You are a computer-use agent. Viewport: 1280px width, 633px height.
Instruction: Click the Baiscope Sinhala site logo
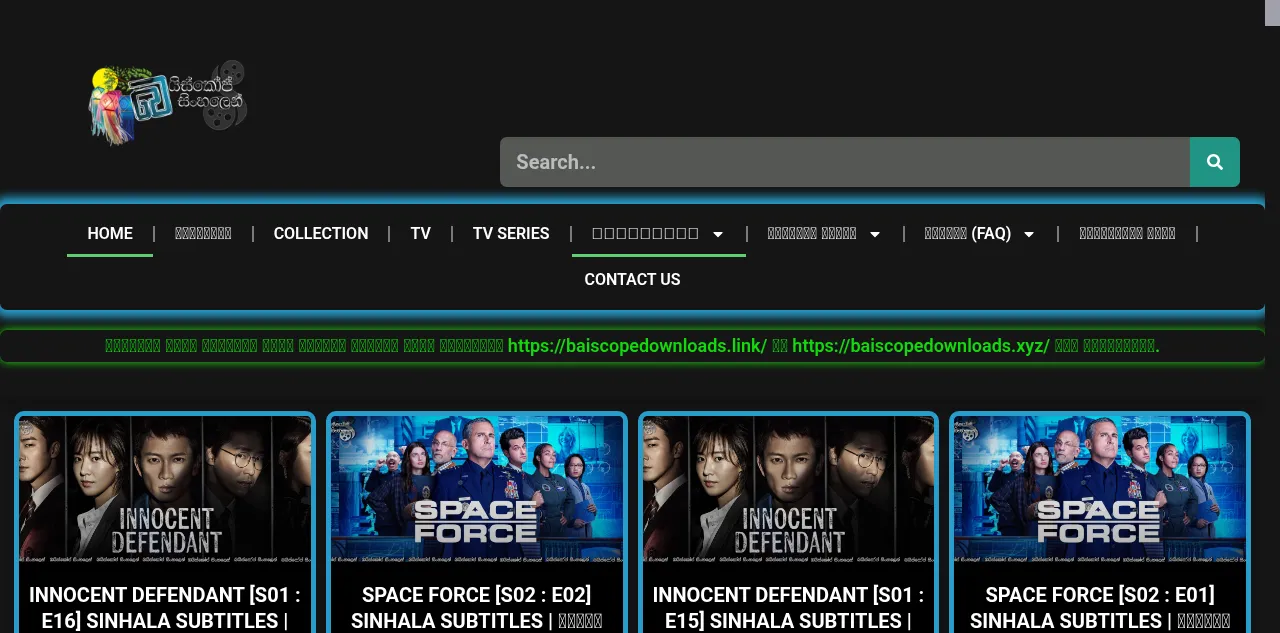167,103
